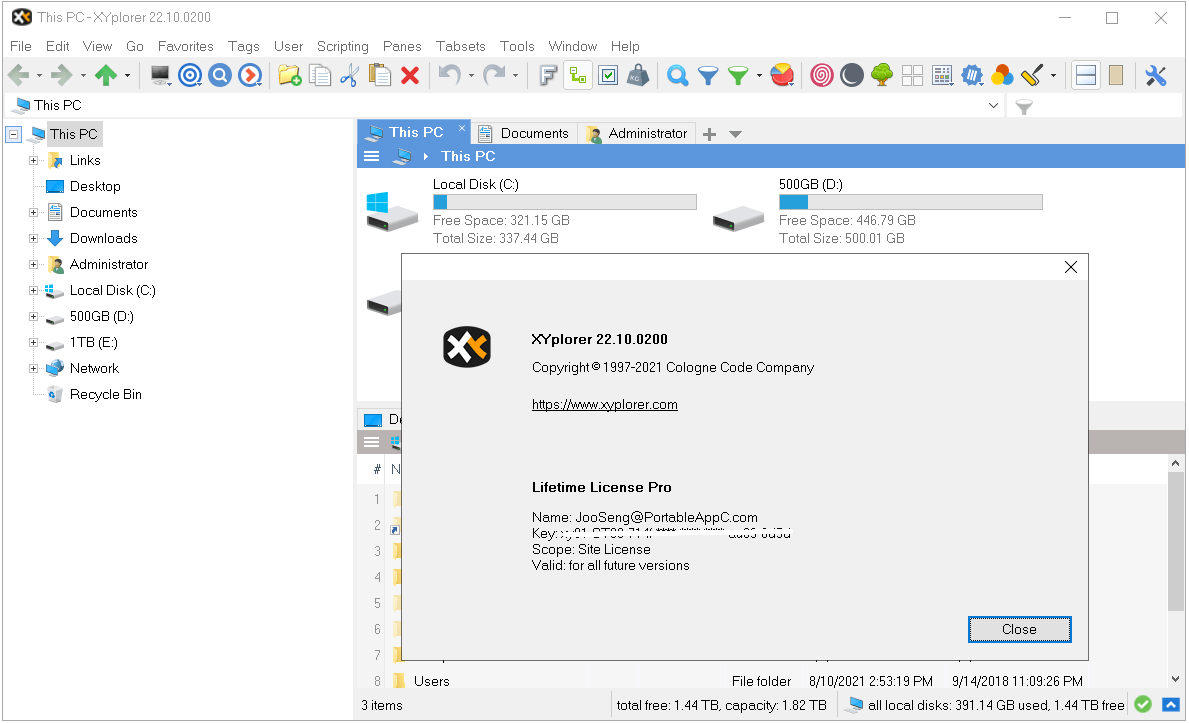Toggle the beige pane orientation icon
Screen dimensions: 1189x723
[1116, 75]
